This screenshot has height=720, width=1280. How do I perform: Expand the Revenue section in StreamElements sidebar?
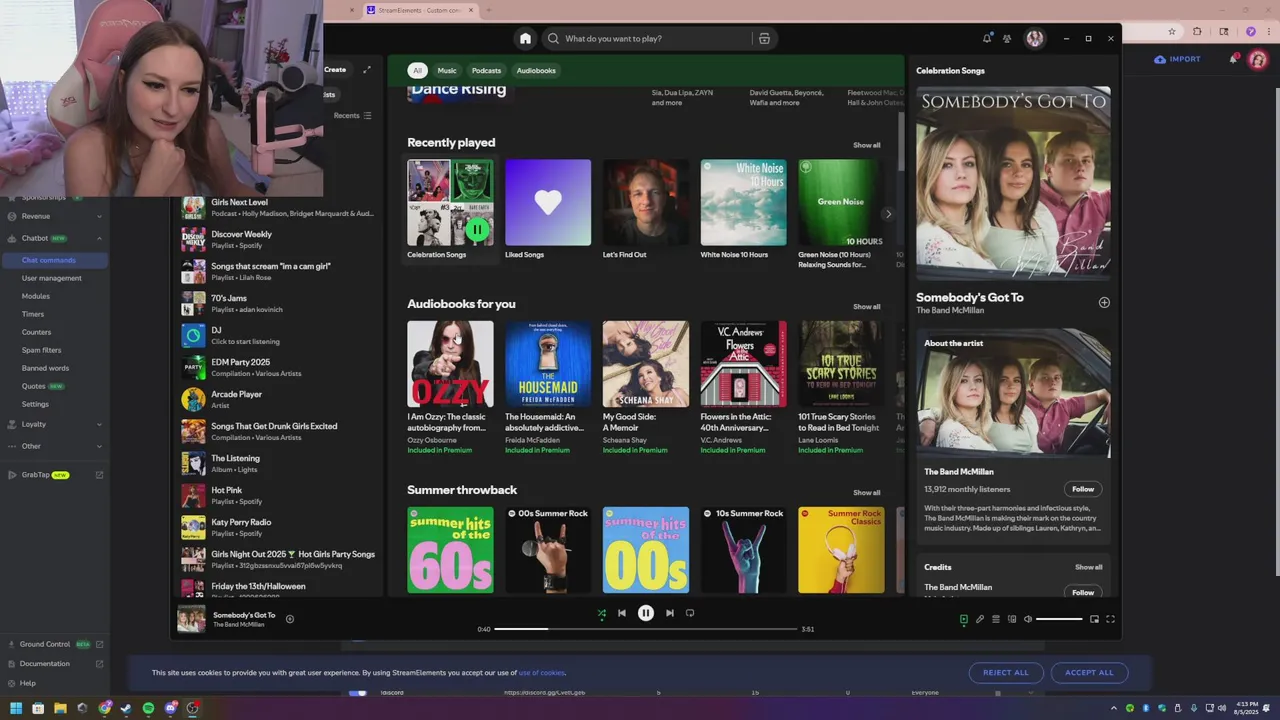click(99, 216)
